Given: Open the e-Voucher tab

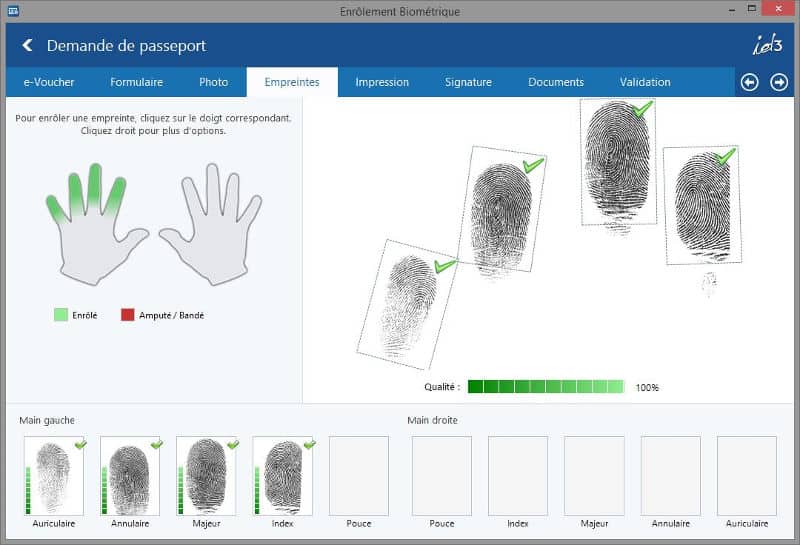Looking at the screenshot, I should pyautogui.click(x=49, y=82).
